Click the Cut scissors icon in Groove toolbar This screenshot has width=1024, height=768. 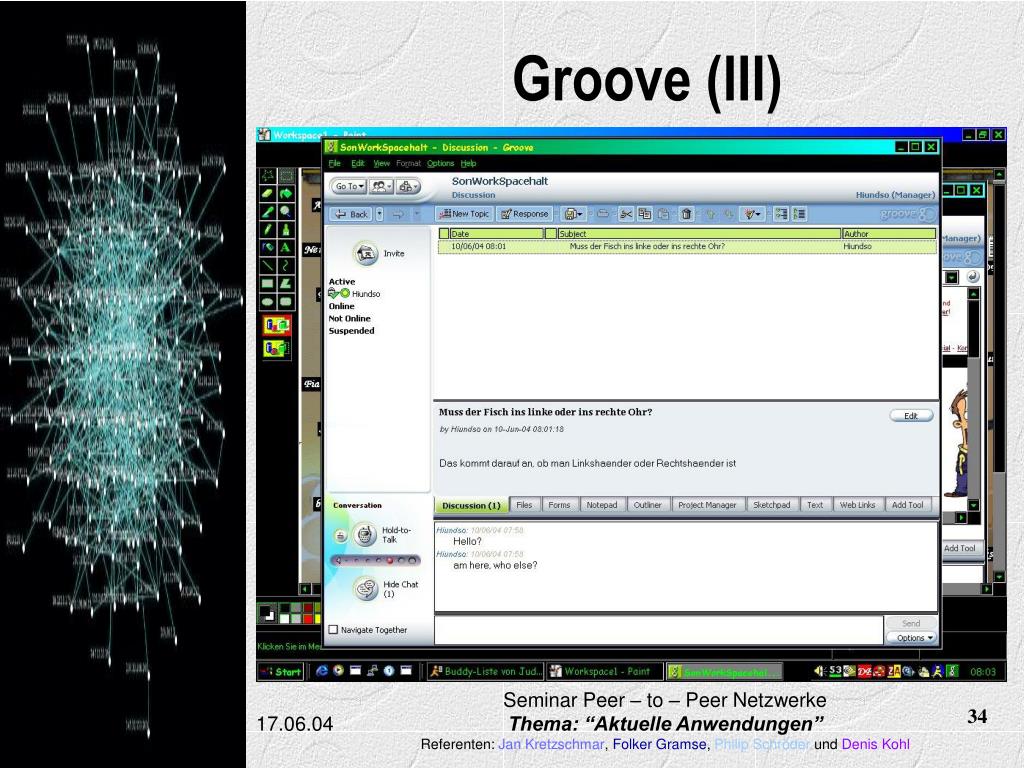point(626,214)
